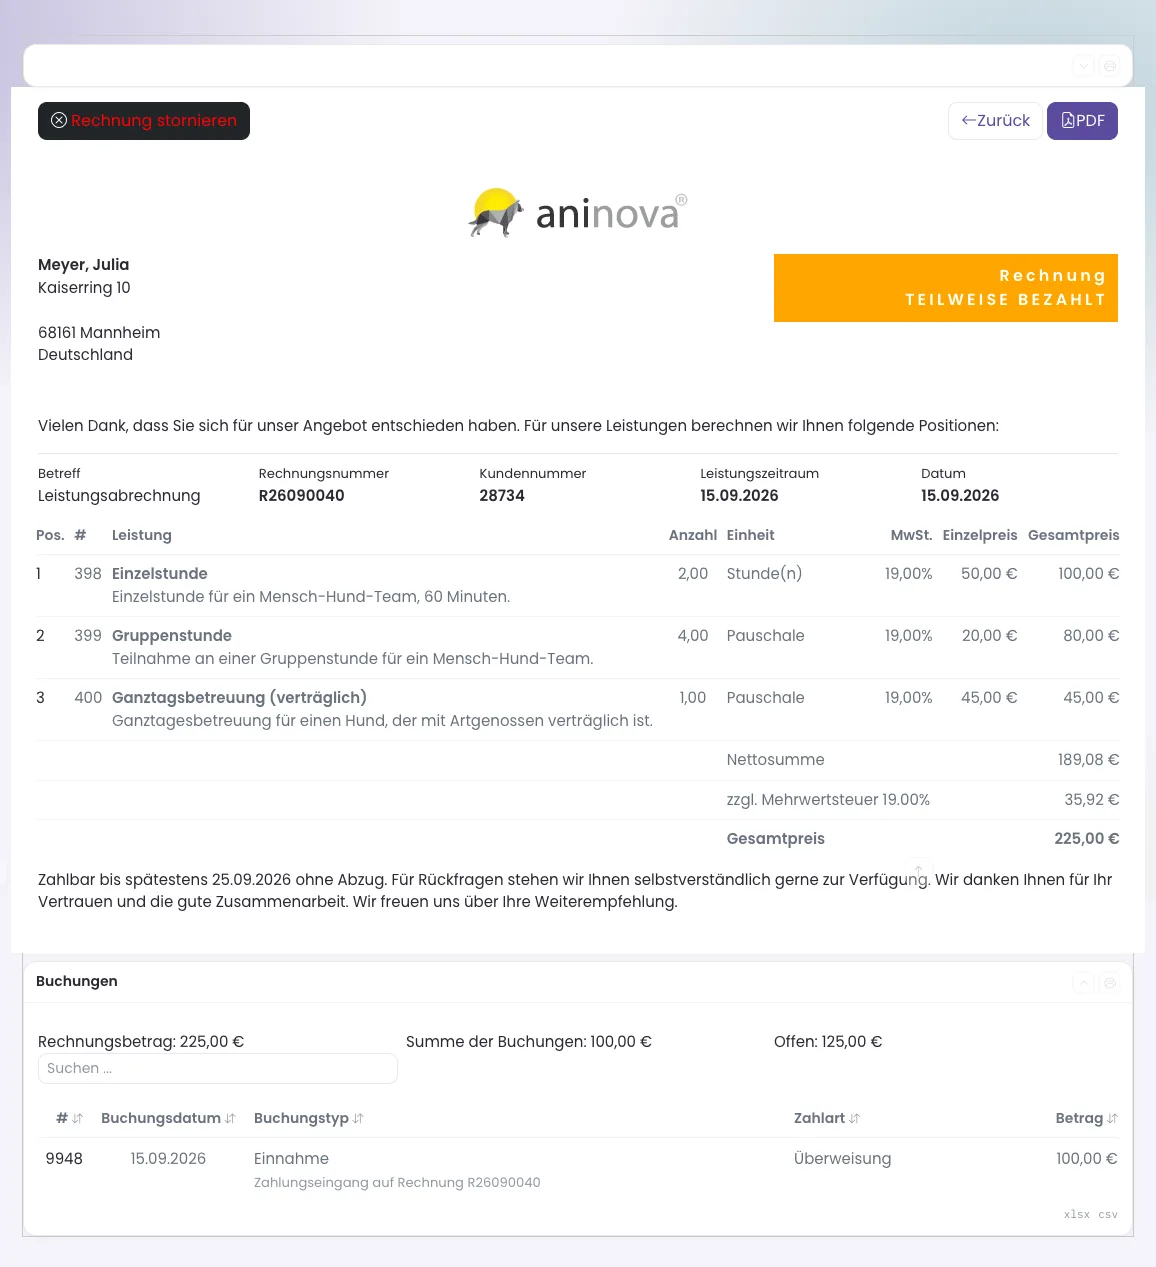Click the print icon in the Buchungen panel
The height and width of the screenshot is (1267, 1156).
coord(1109,983)
